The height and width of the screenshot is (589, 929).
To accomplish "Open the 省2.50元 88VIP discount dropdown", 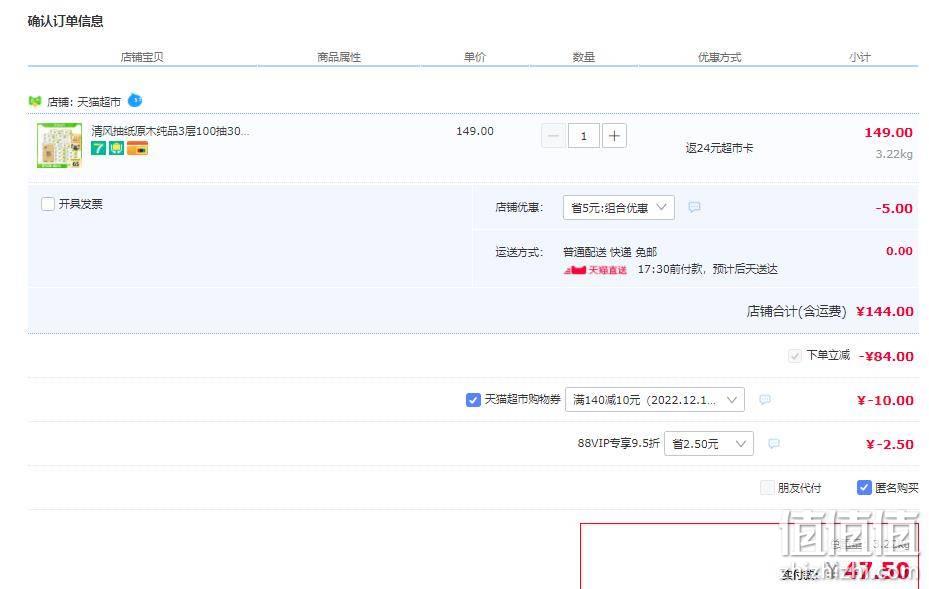I will click(709, 443).
